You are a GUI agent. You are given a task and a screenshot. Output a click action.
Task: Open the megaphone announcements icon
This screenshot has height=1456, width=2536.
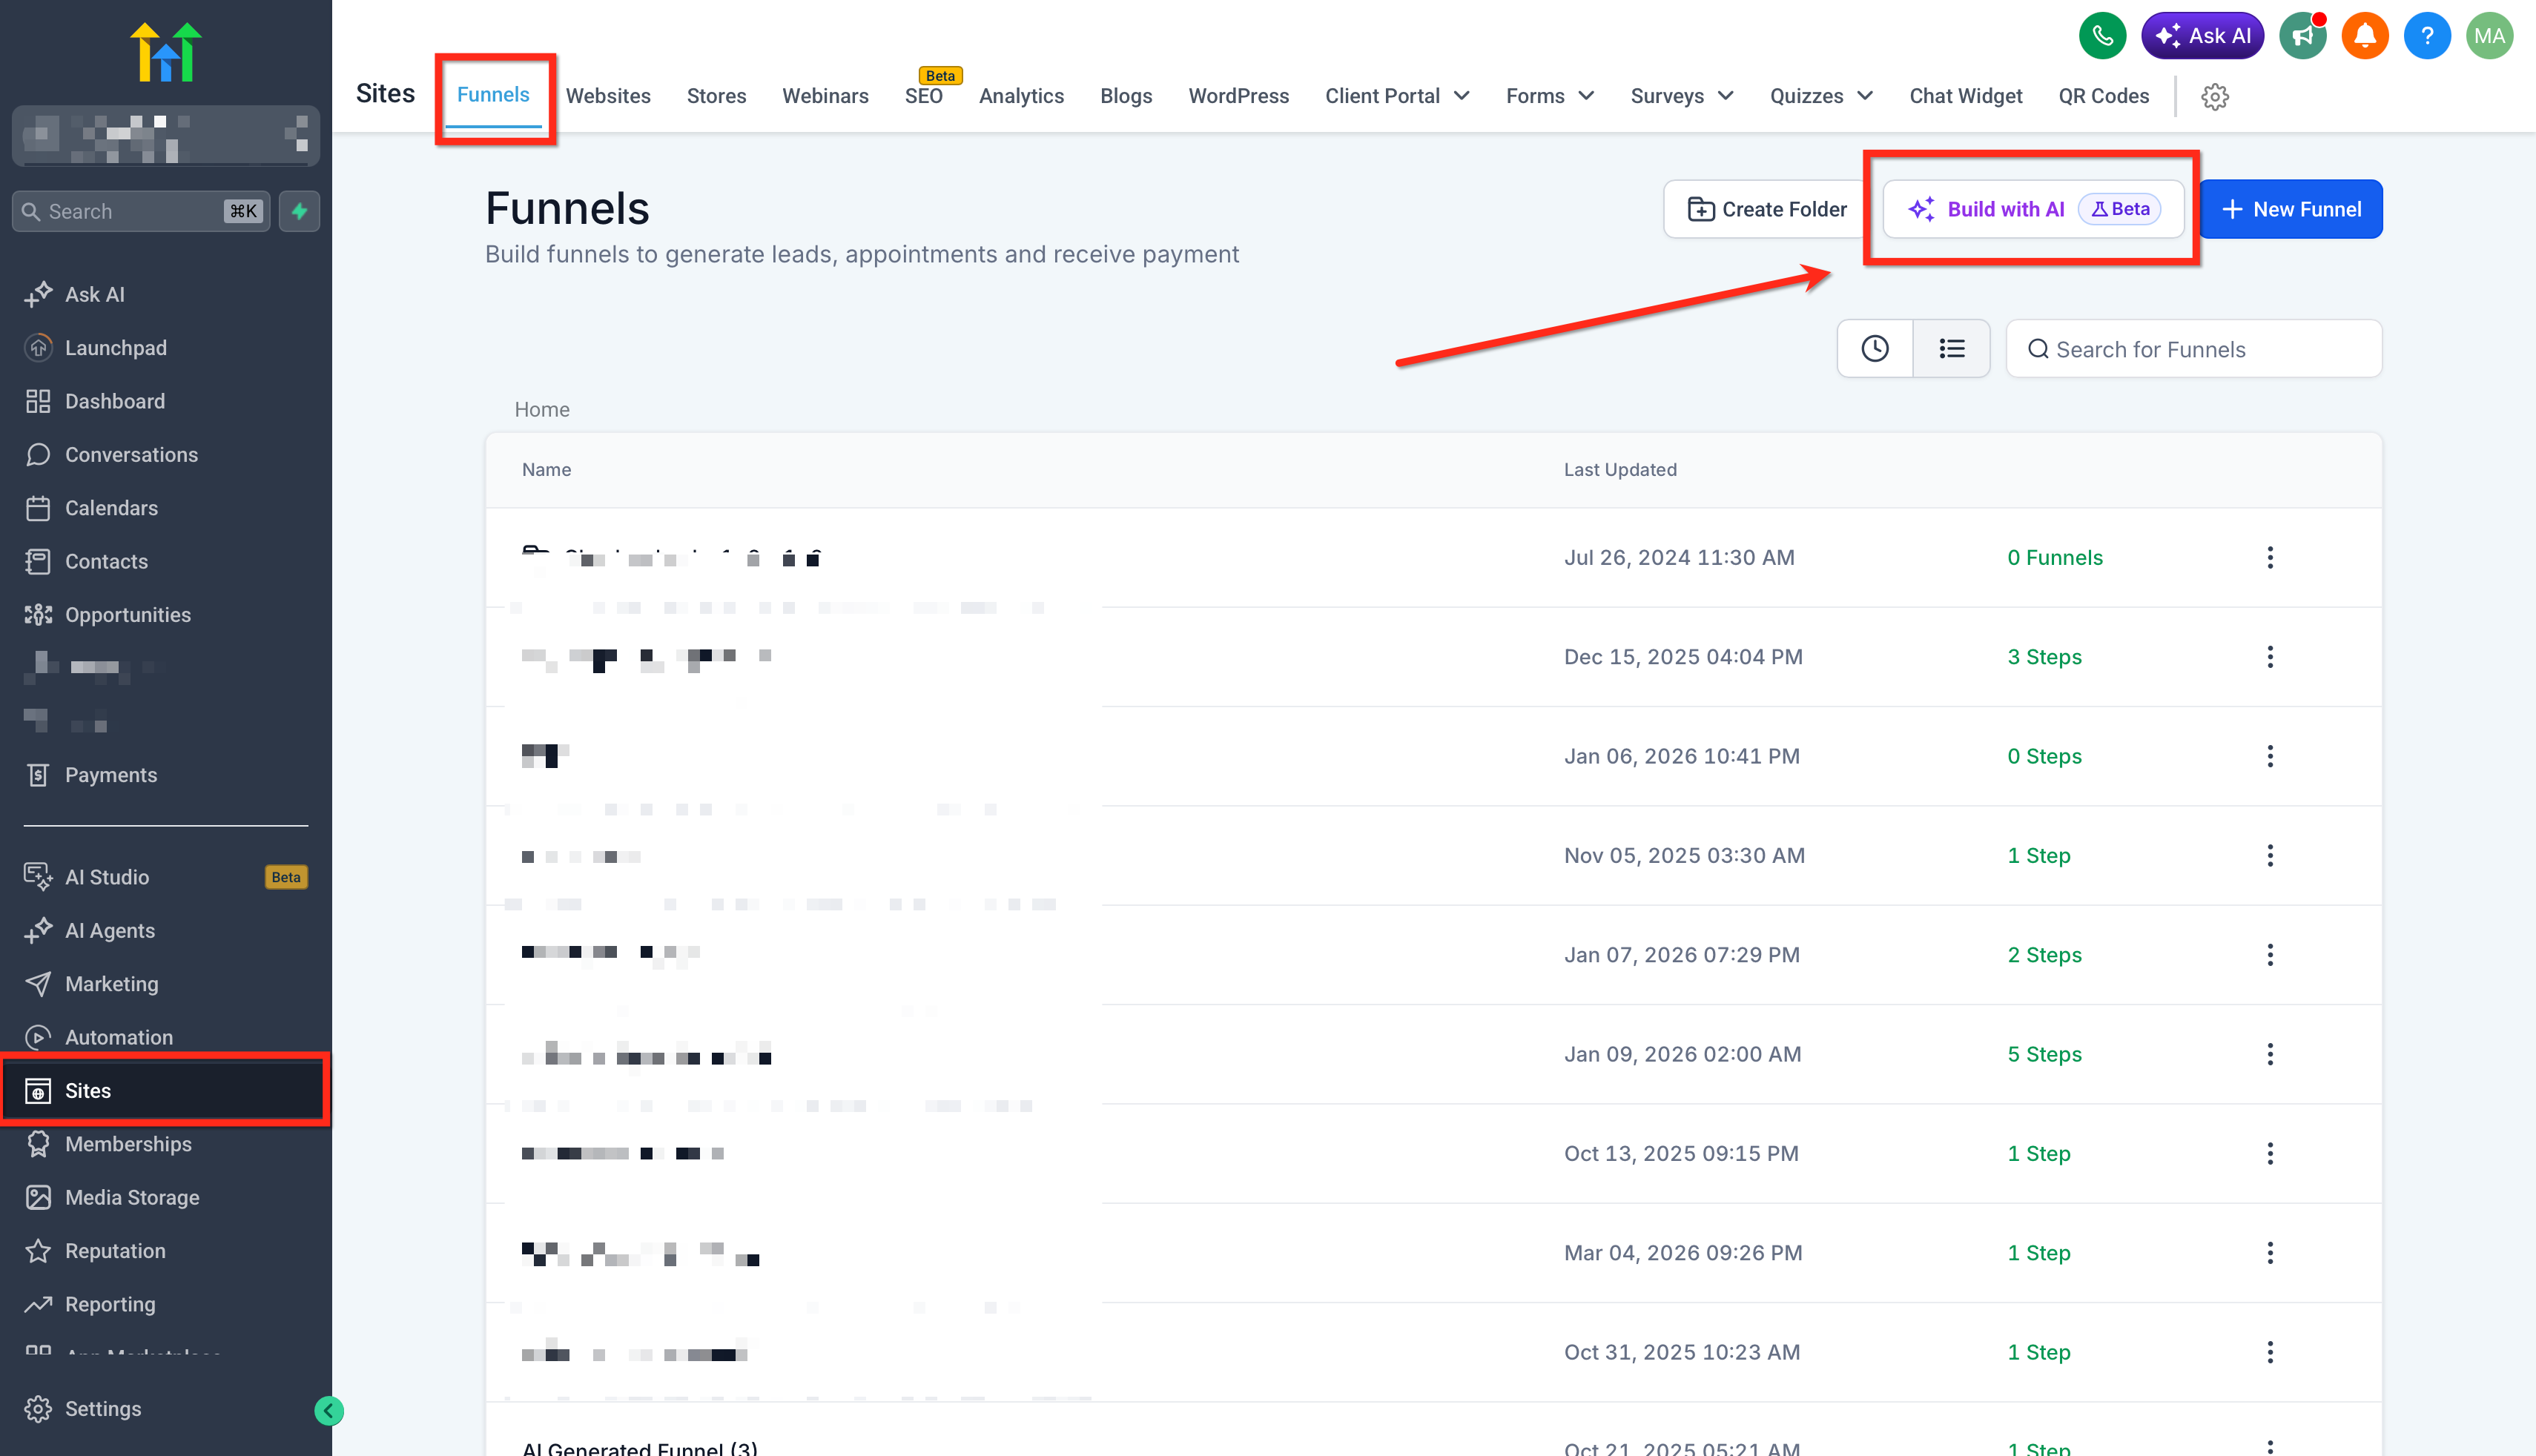tap(2302, 36)
